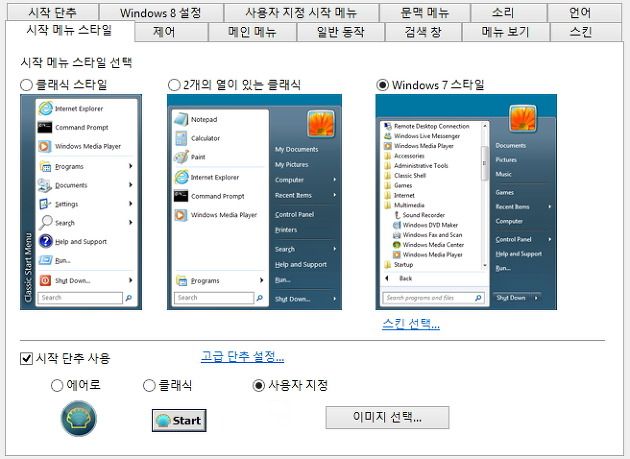Click the Search magnifier icon in classic preview
The image size is (630, 459).
tap(45, 222)
